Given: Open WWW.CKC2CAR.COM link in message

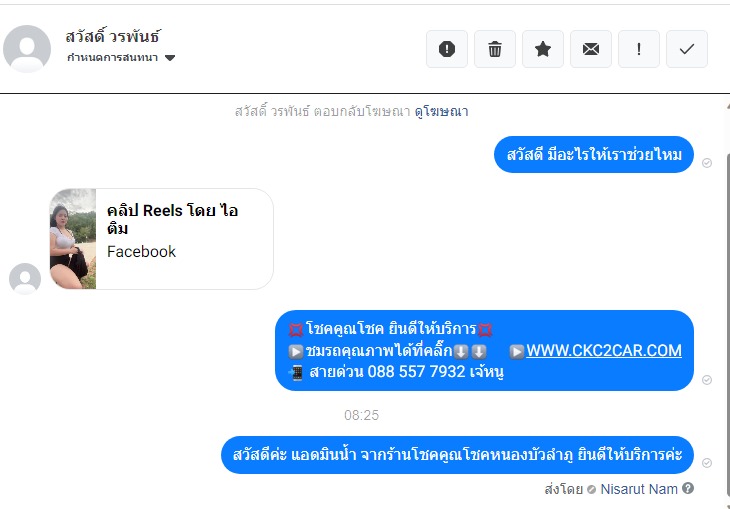Looking at the screenshot, I should (603, 350).
